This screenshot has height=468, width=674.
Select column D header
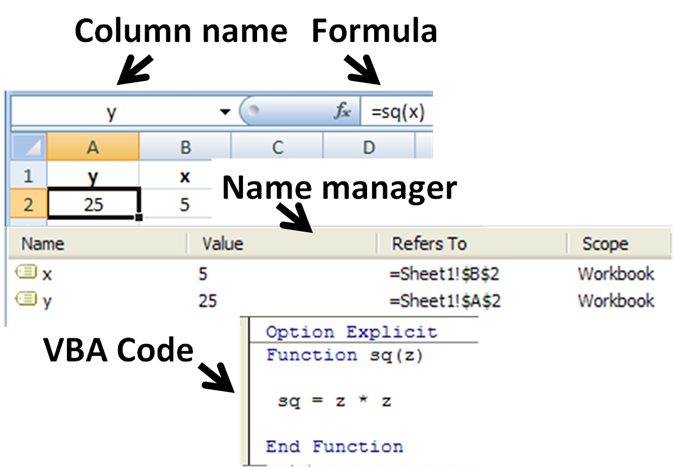[368, 148]
